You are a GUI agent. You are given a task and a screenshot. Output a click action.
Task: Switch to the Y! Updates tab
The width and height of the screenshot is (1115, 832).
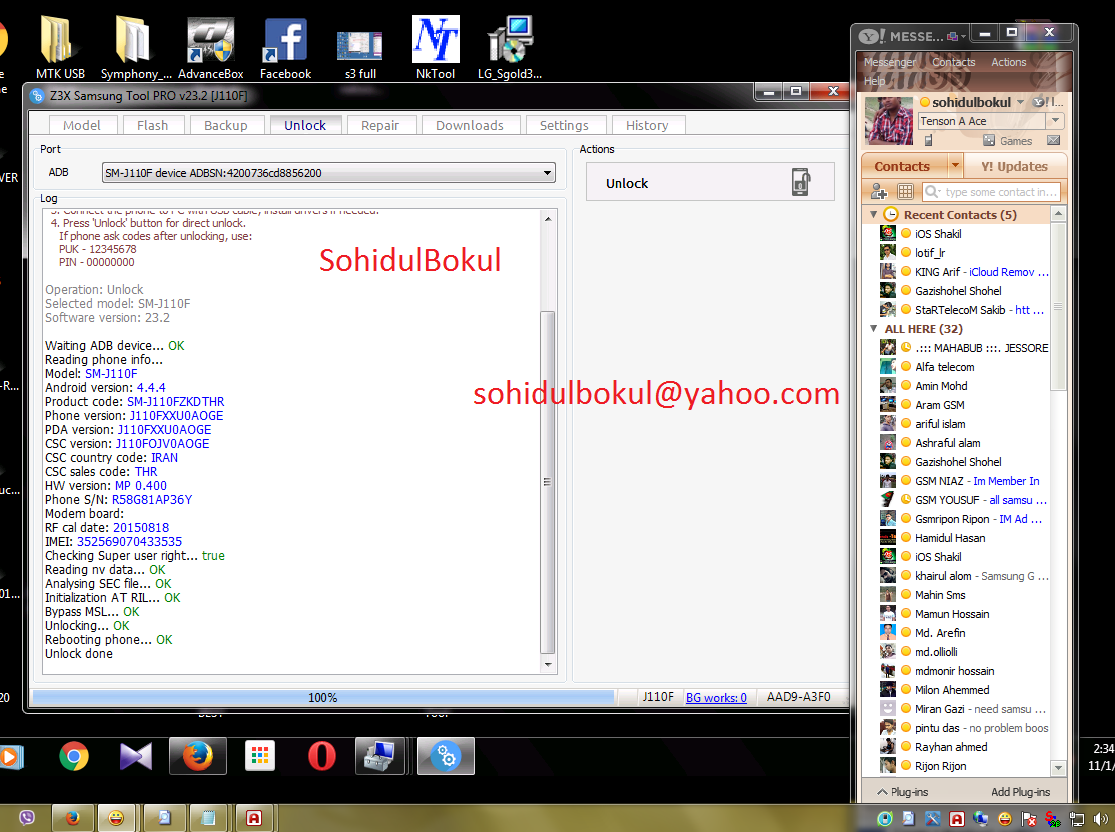[1014, 166]
